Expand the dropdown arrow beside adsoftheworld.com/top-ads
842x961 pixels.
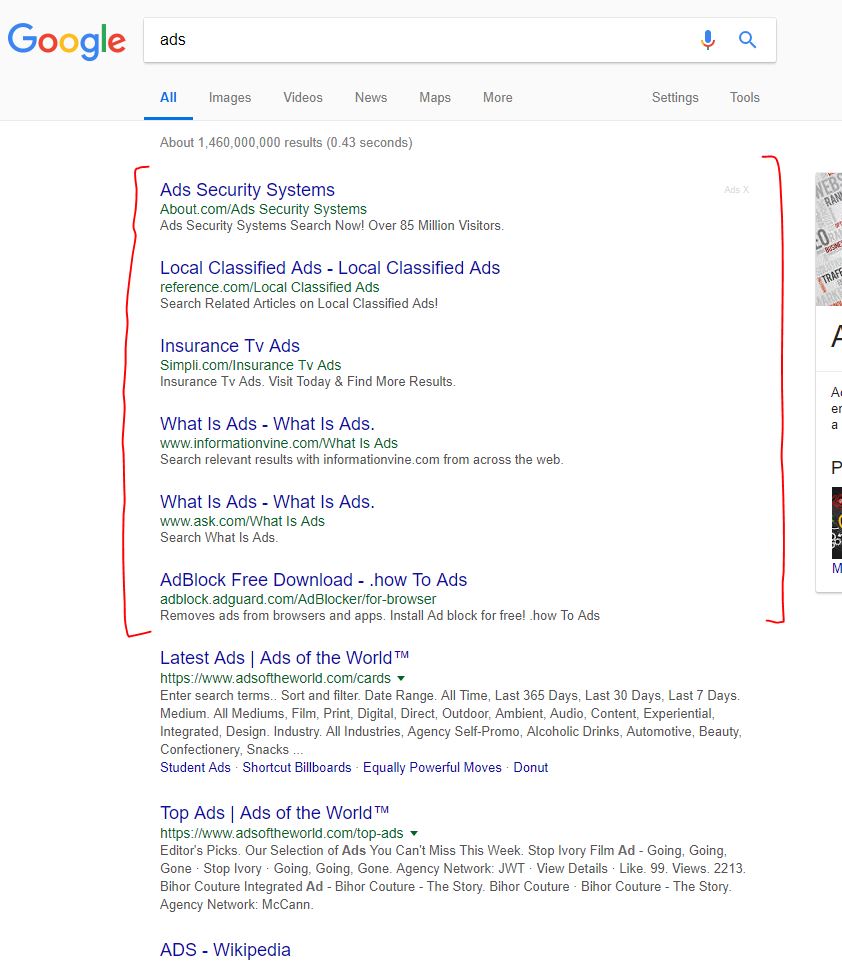[x=414, y=834]
